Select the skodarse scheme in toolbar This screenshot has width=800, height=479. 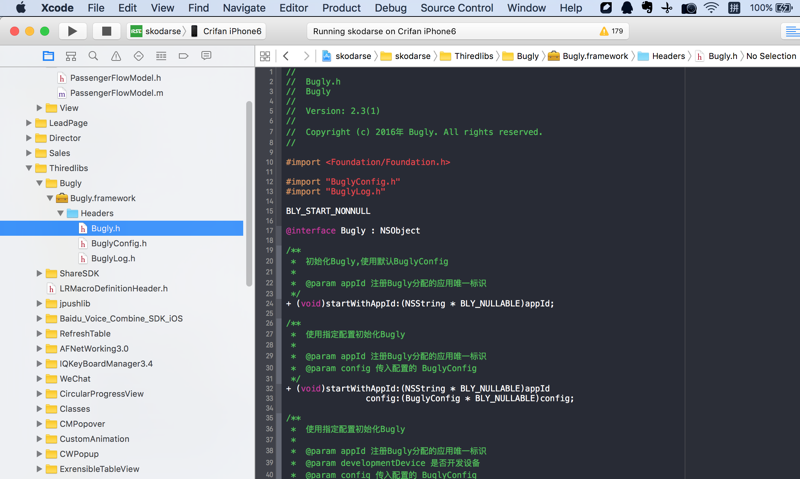point(157,31)
